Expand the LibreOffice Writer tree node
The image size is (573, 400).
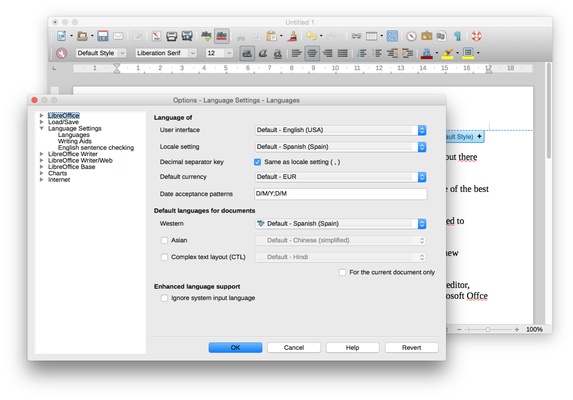coord(41,154)
